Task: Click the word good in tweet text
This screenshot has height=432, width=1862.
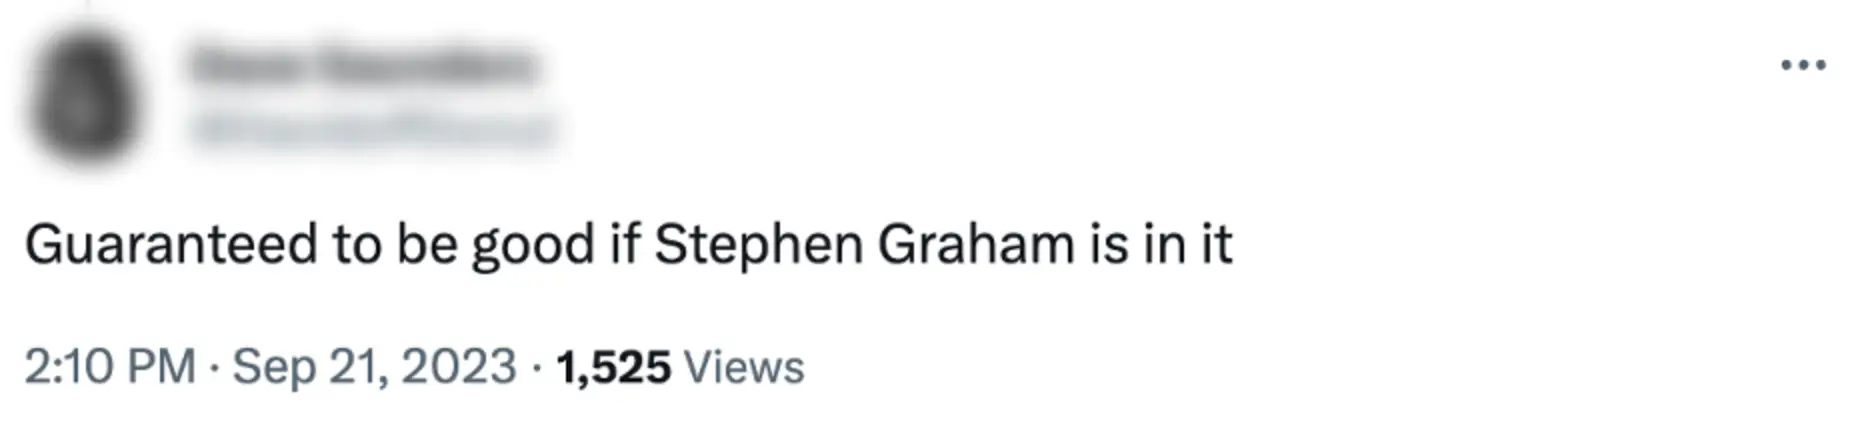Action: pyautogui.click(x=533, y=245)
